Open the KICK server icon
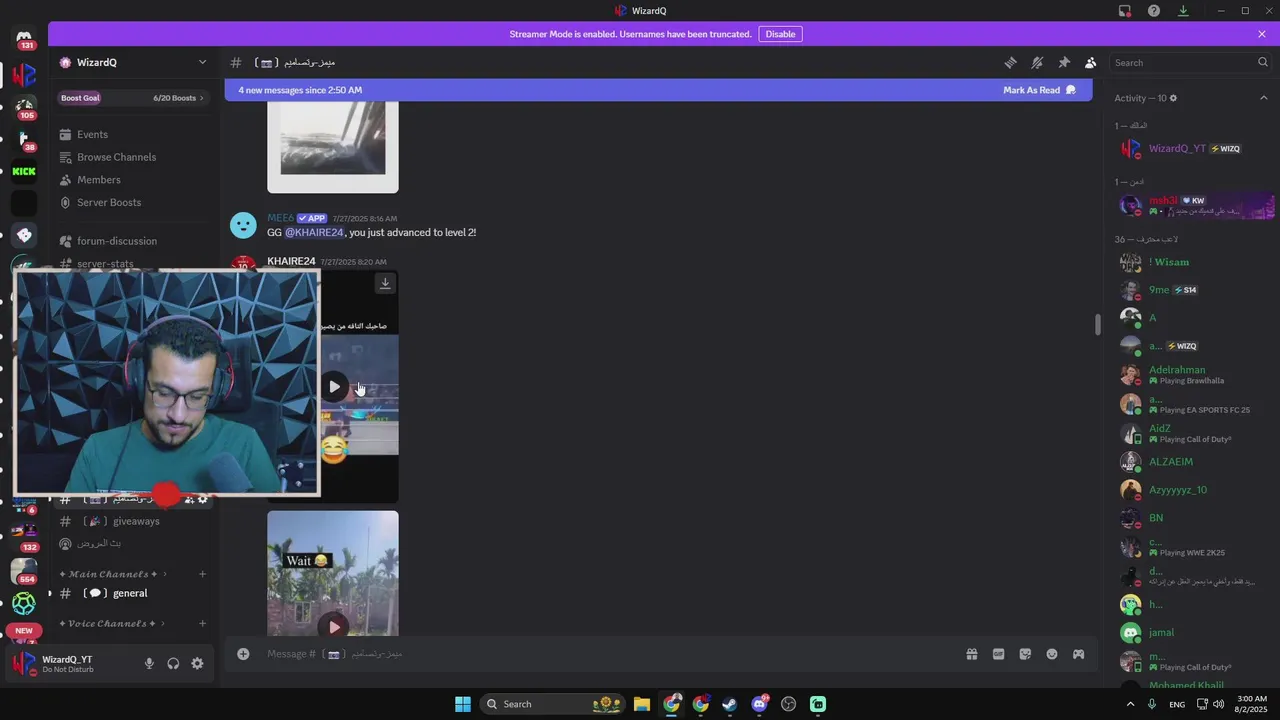Viewport: 1280px width, 720px height. point(24,171)
